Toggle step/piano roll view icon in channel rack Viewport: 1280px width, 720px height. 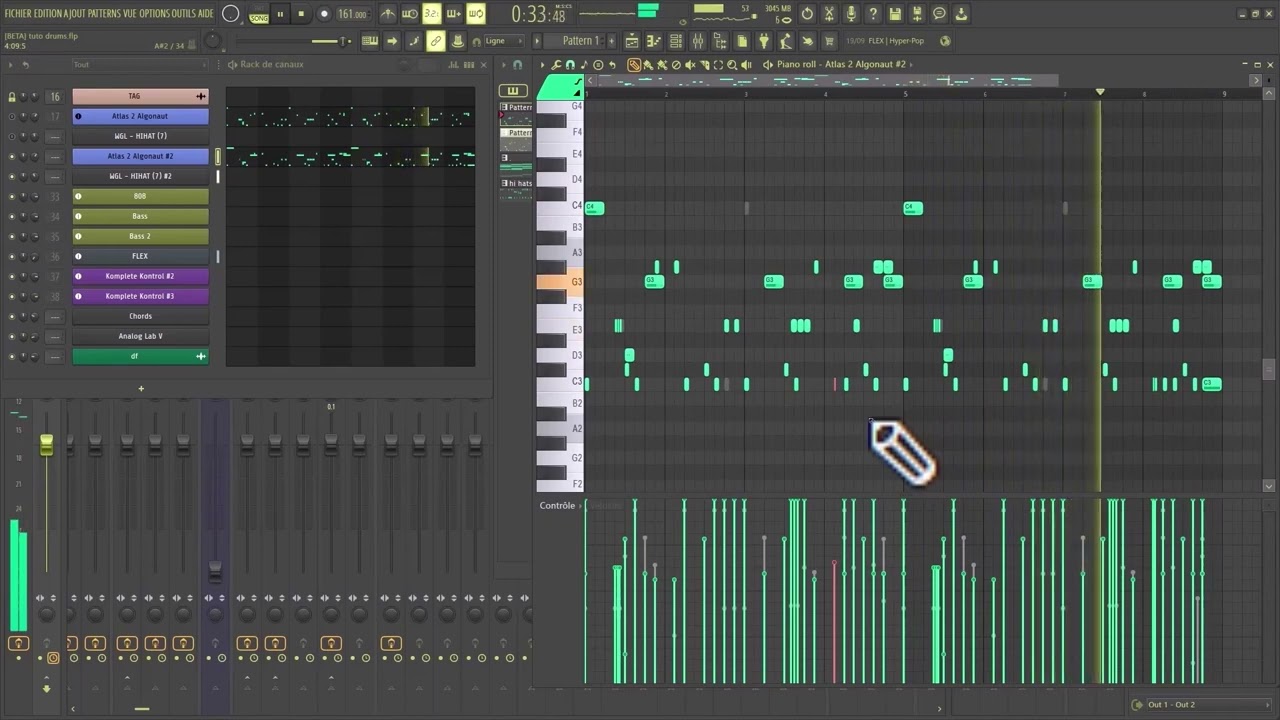point(469,65)
